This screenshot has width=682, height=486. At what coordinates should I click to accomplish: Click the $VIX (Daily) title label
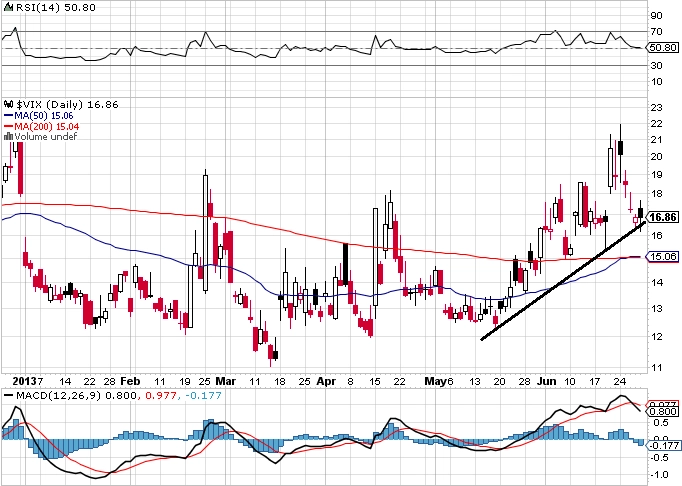(50, 104)
